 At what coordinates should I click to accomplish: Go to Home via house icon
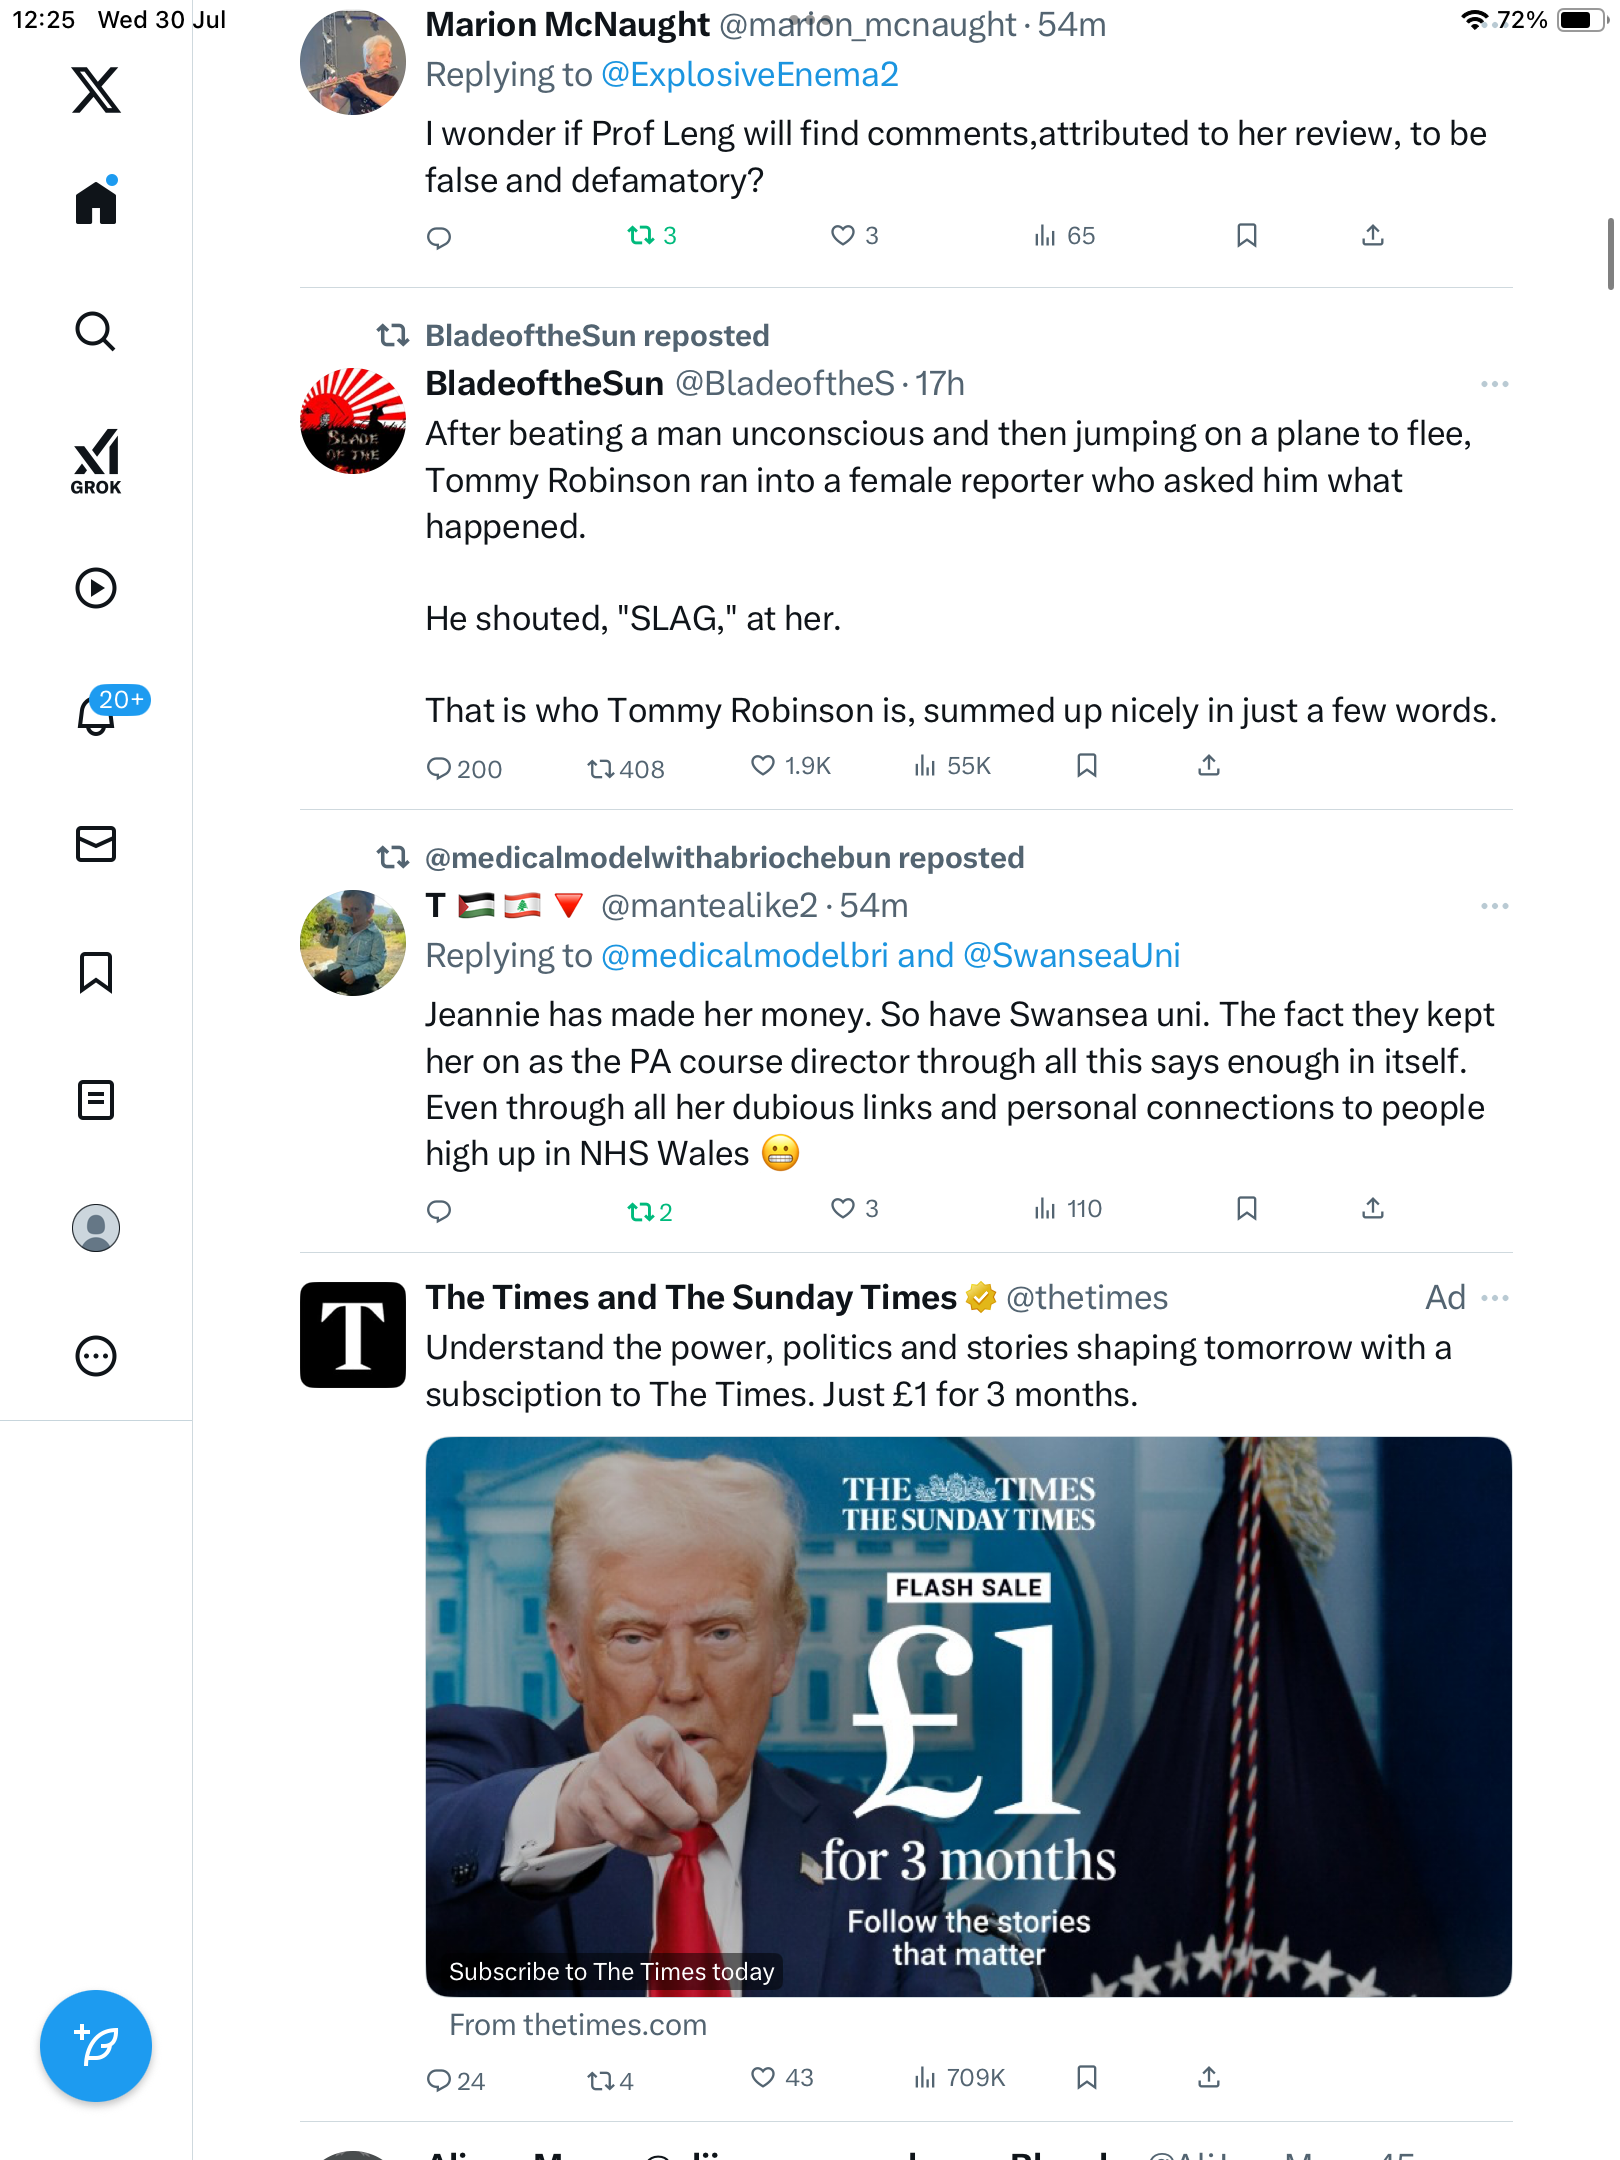(96, 201)
